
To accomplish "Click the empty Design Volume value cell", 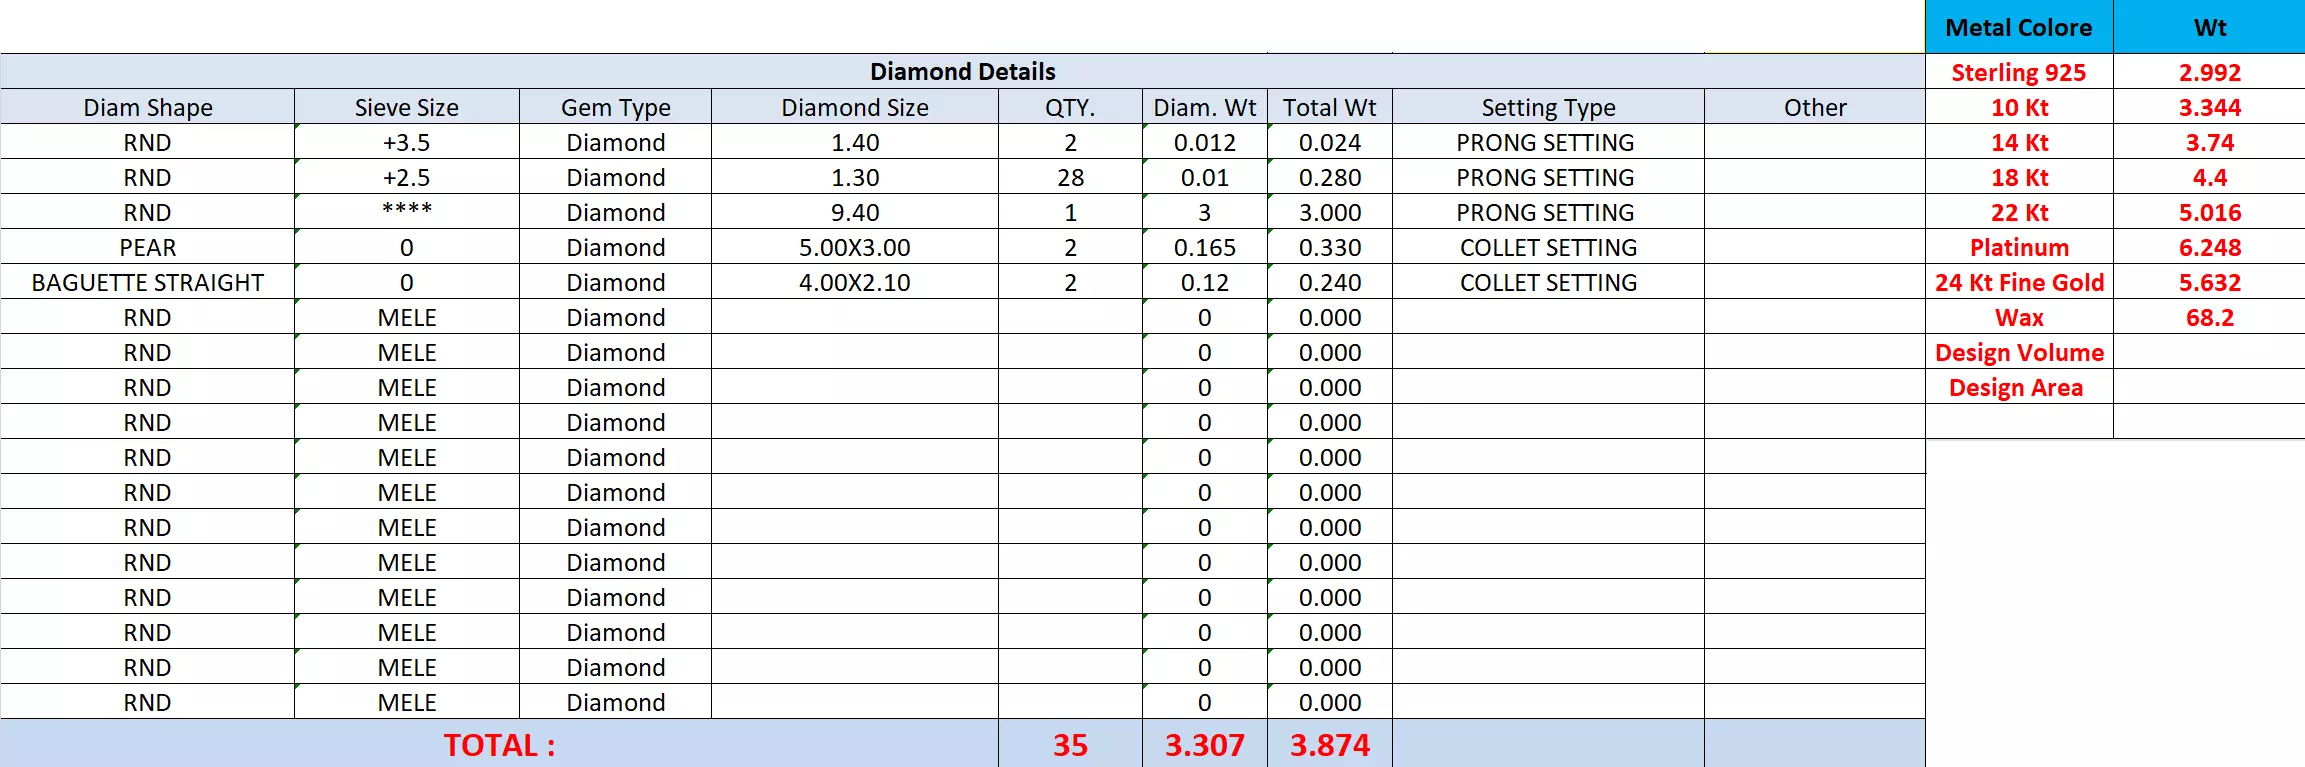I will [x=2210, y=352].
